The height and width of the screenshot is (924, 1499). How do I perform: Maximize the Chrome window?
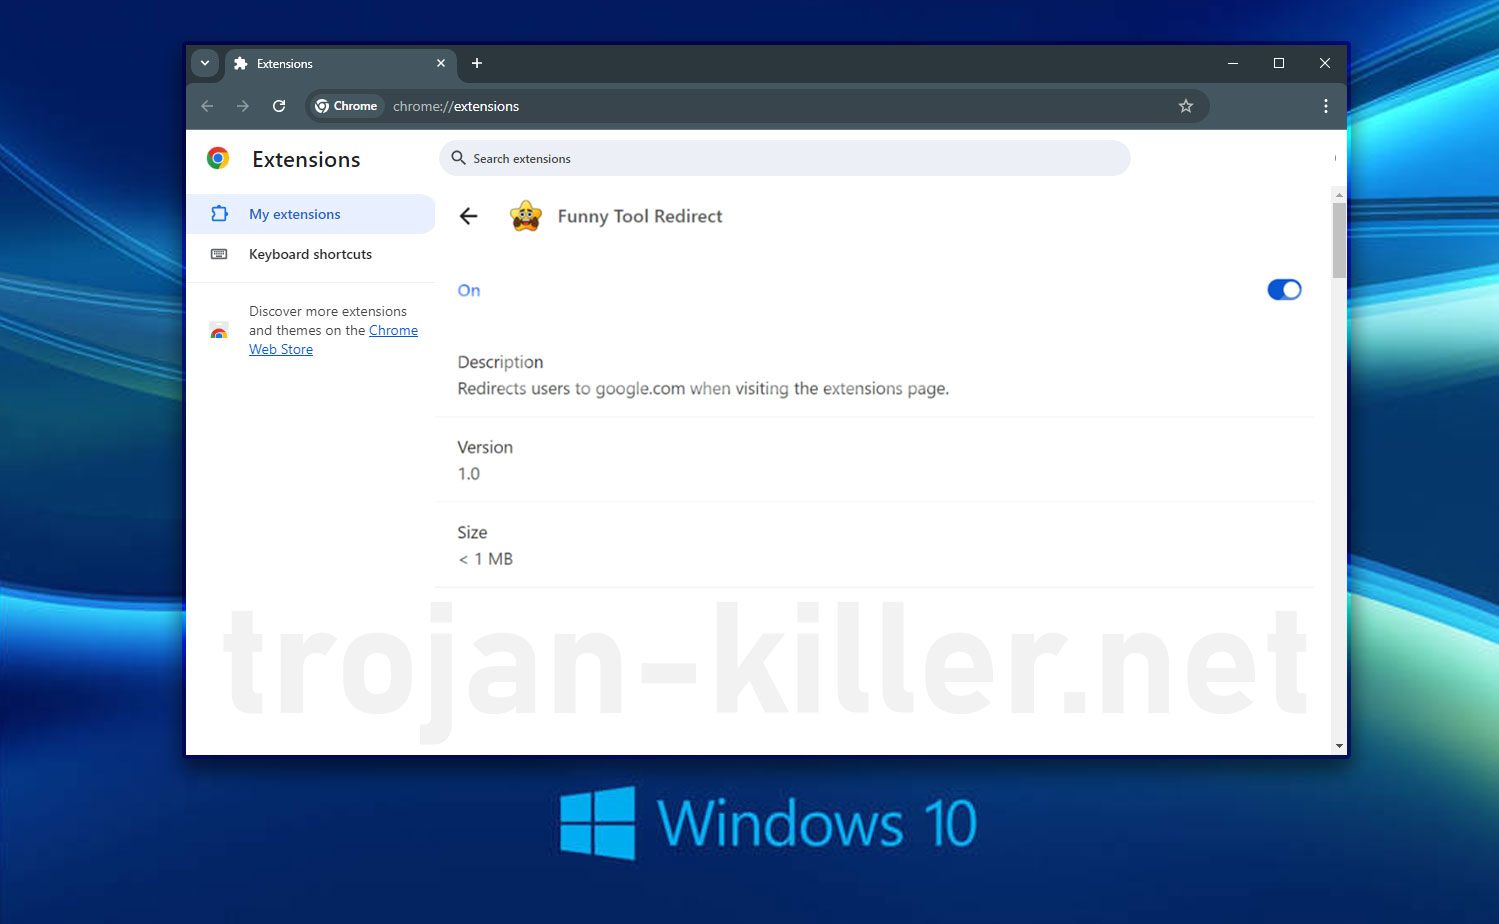[1279, 63]
